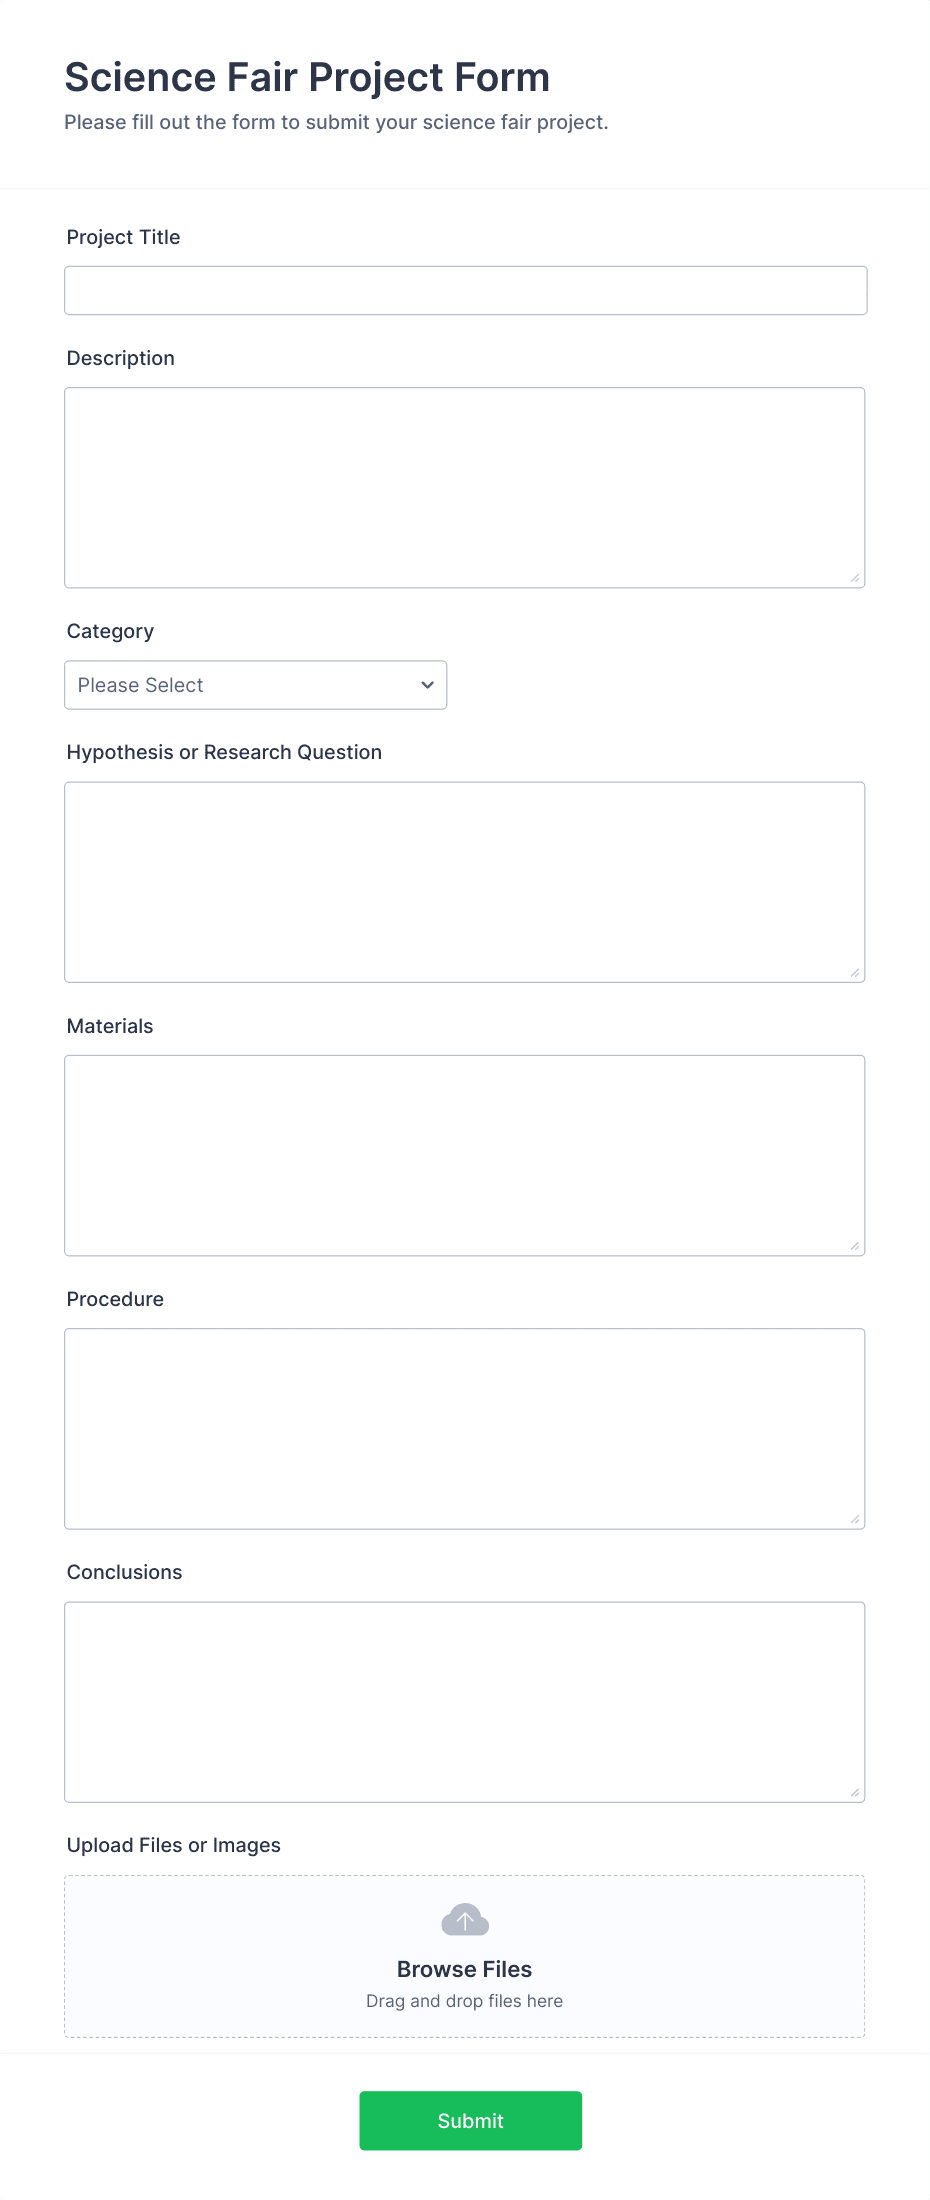Image resolution: width=930 pixels, height=2200 pixels.
Task: Click the Project Title label
Action: (123, 237)
